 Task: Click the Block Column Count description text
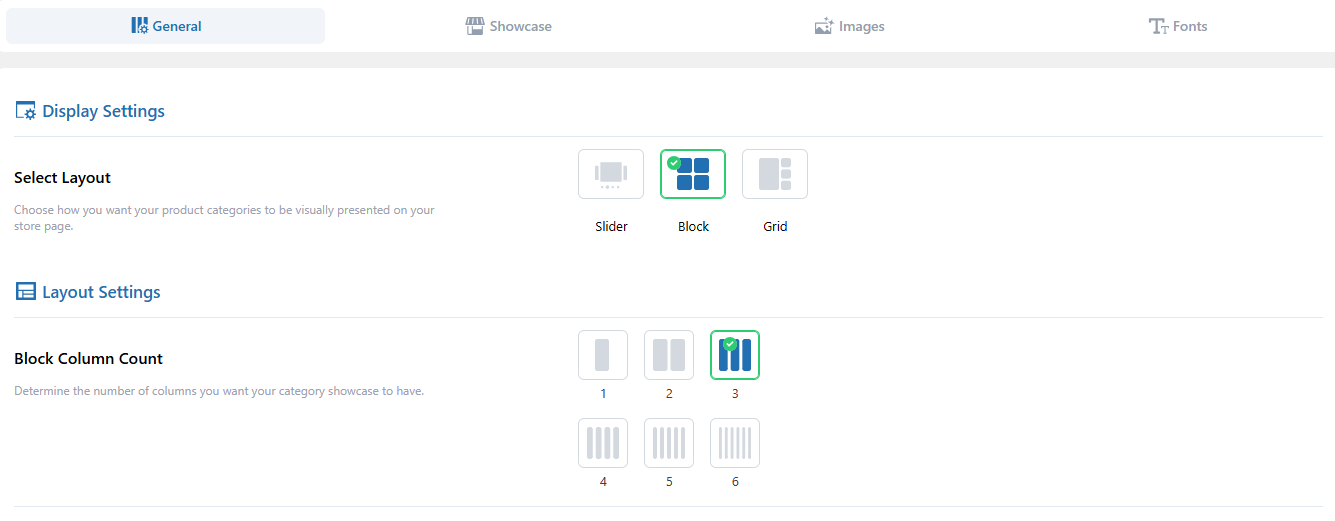click(219, 391)
